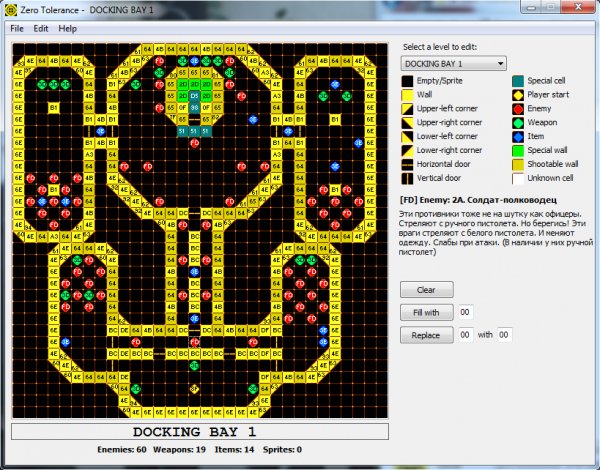Open the File menu
The image size is (600, 470).
point(17,29)
